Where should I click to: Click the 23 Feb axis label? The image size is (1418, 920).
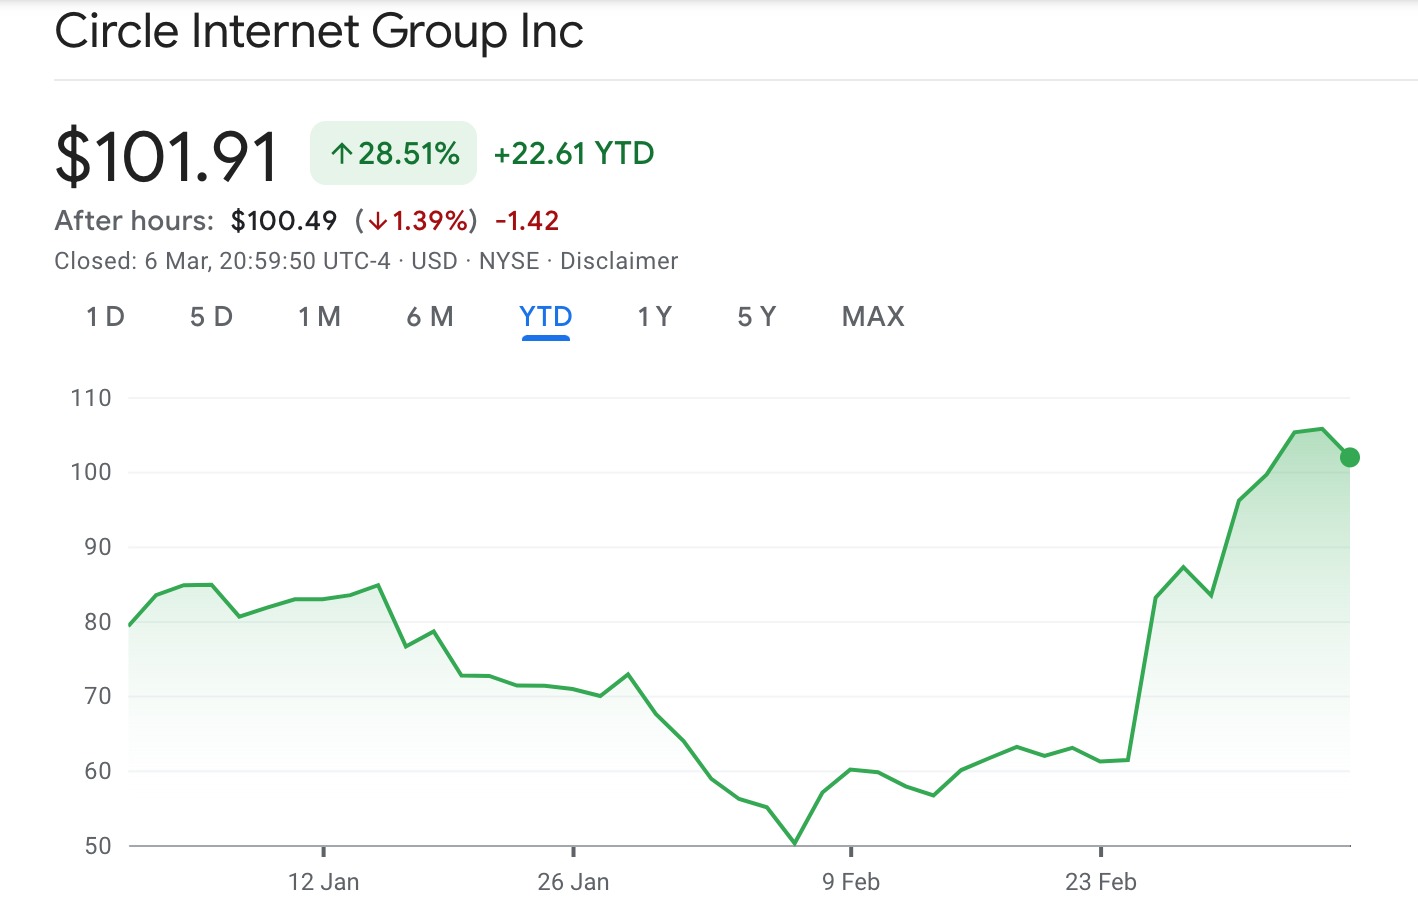point(1100,881)
